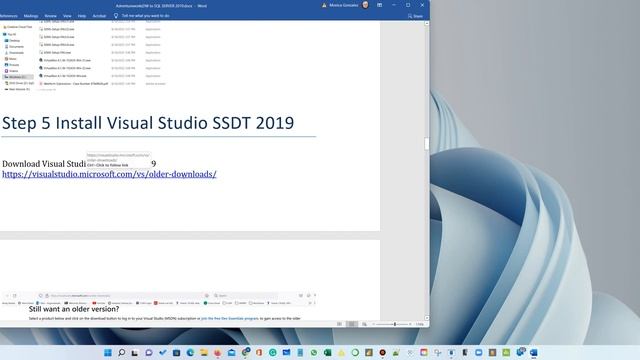Click the Tell me lightbulb icon
This screenshot has height=360, width=640.
116,16
